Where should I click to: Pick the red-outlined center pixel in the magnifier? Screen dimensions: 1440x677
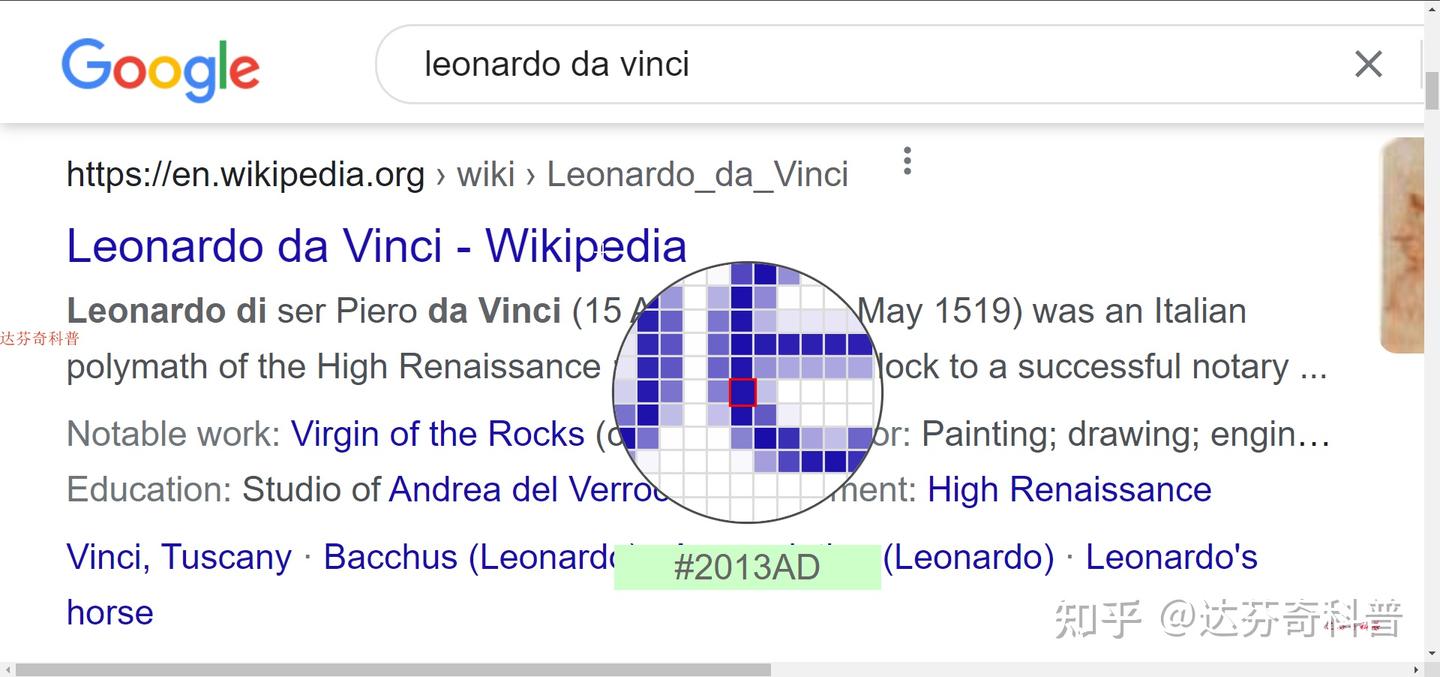742,392
